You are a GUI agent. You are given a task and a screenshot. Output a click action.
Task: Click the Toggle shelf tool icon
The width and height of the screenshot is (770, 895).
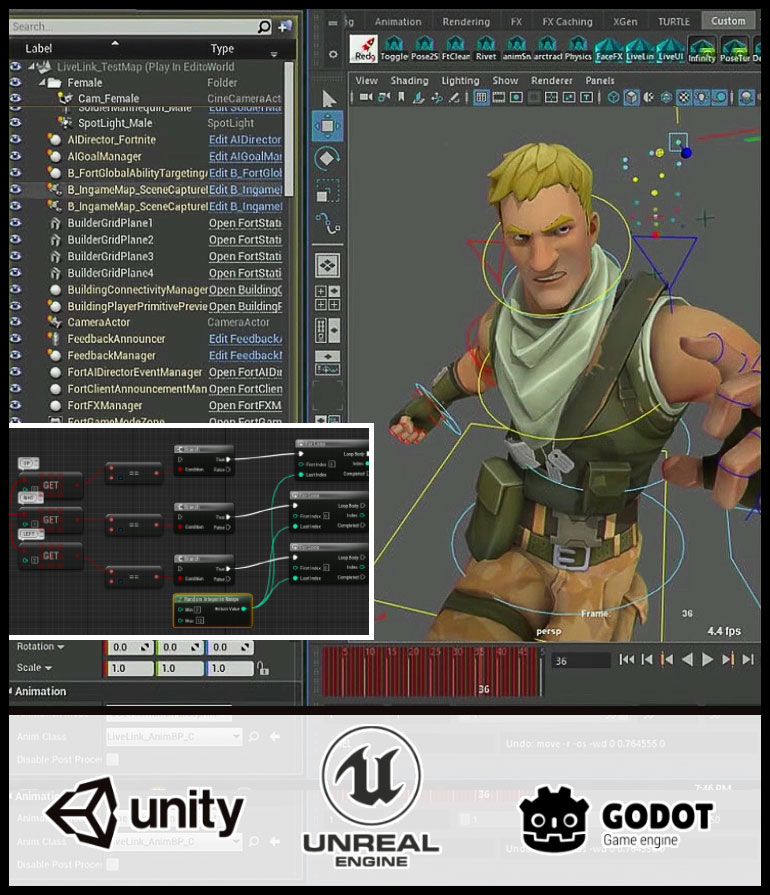click(x=394, y=48)
